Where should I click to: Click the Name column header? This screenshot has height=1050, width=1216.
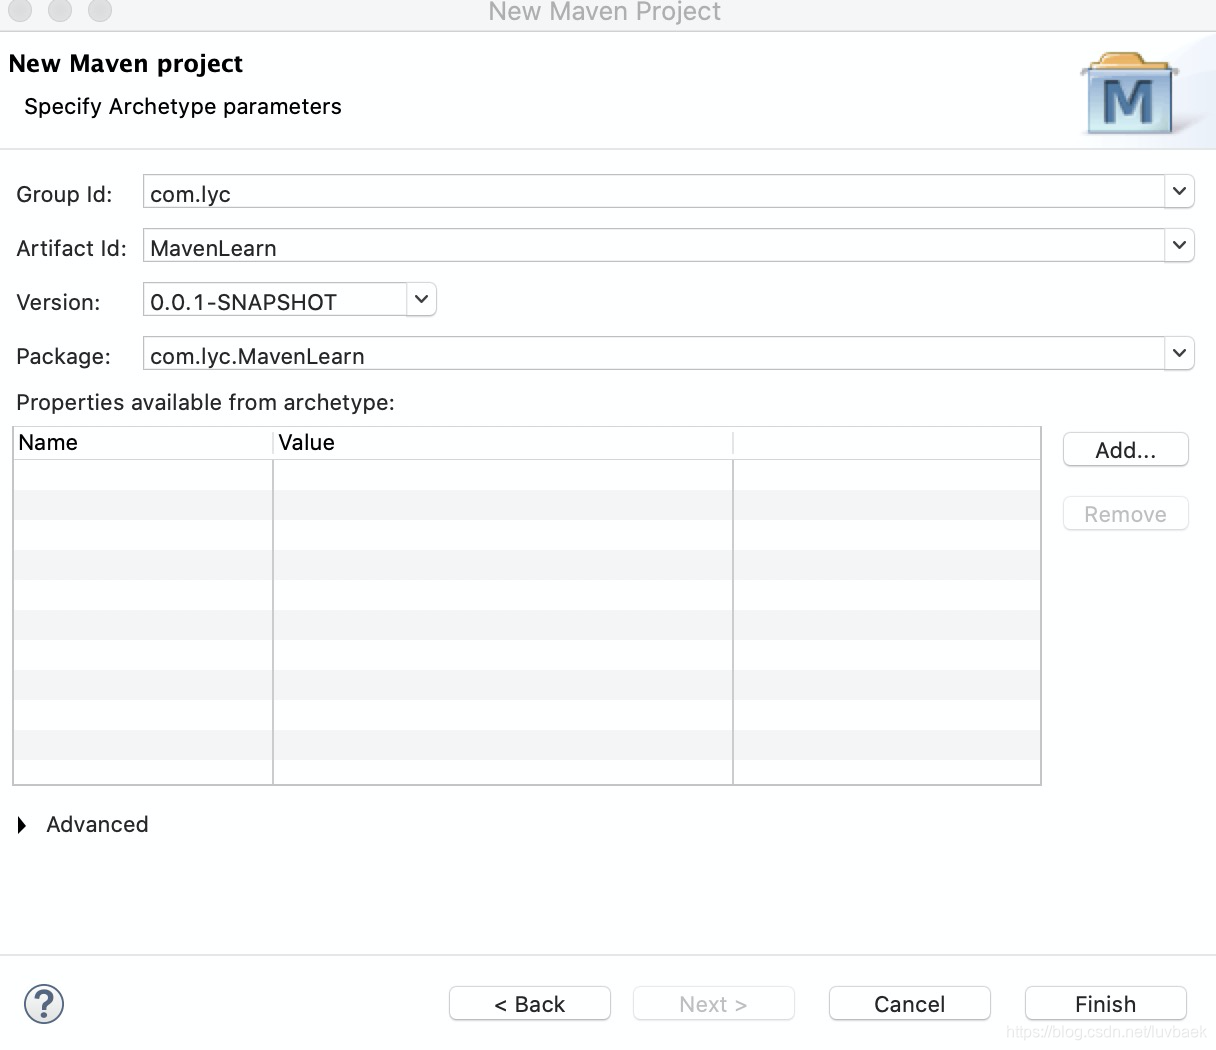tap(143, 443)
